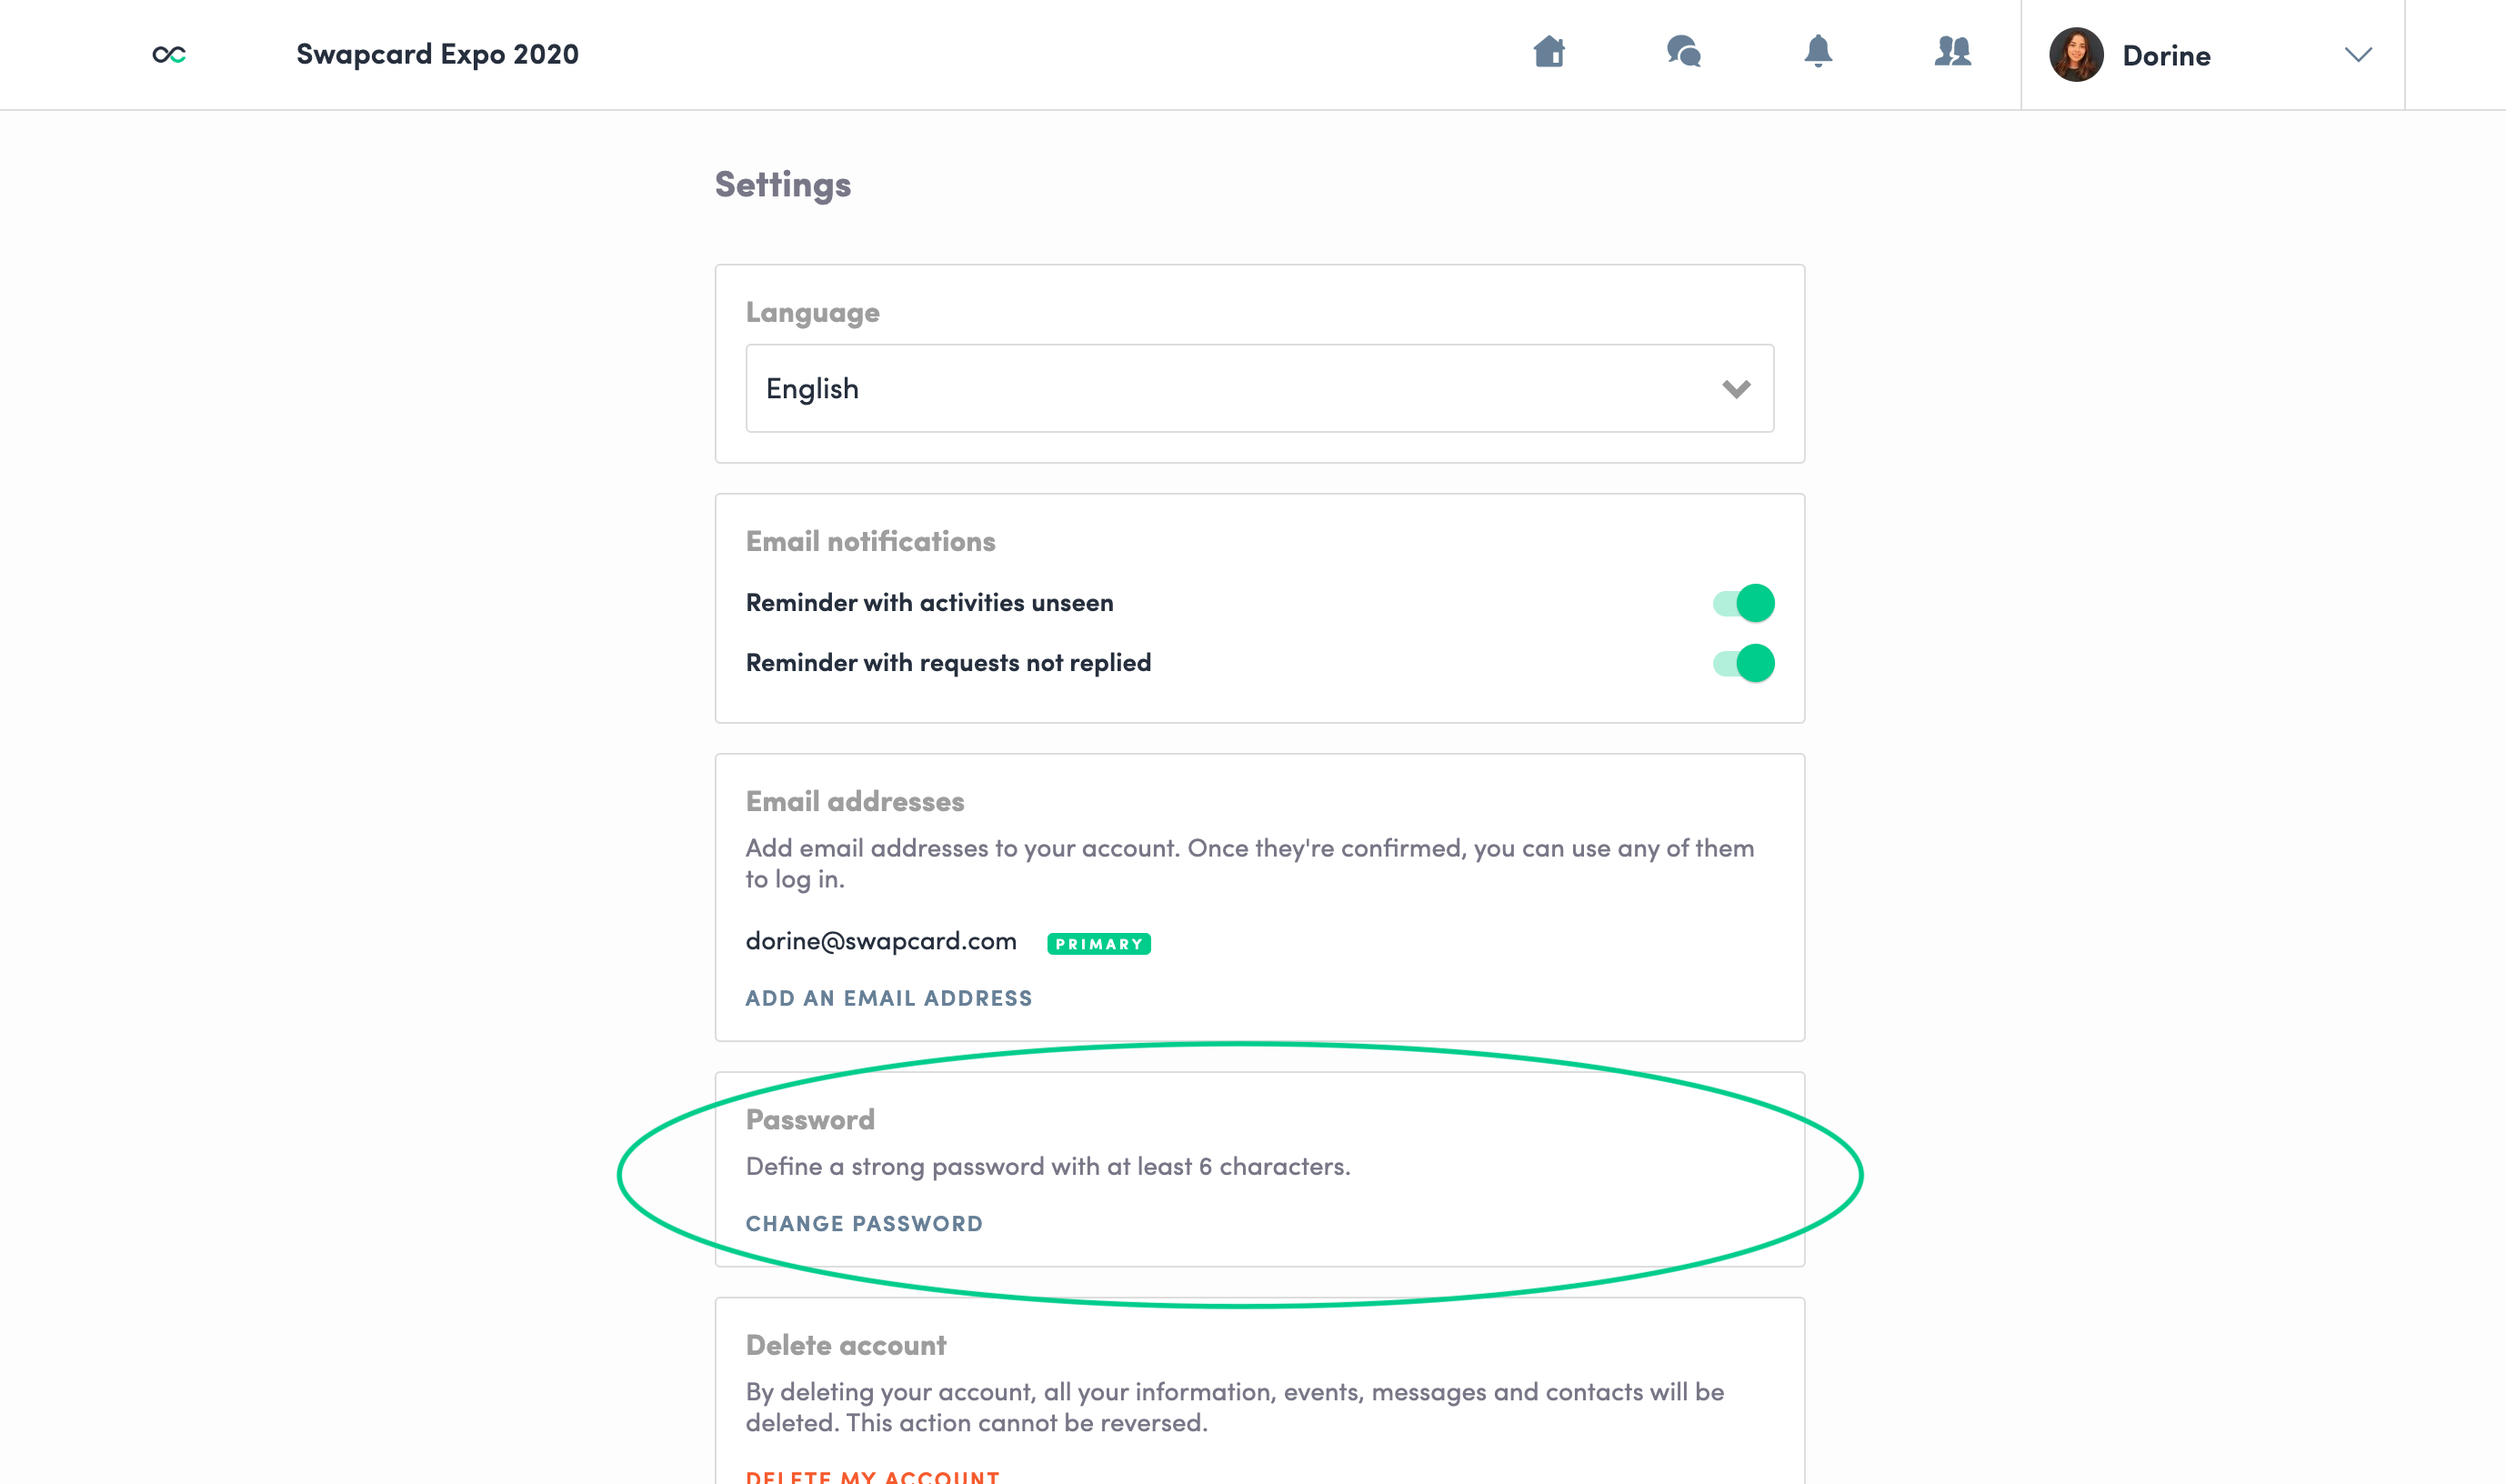Click the Email notifications section title
The height and width of the screenshot is (1484, 2506).
pos(870,541)
